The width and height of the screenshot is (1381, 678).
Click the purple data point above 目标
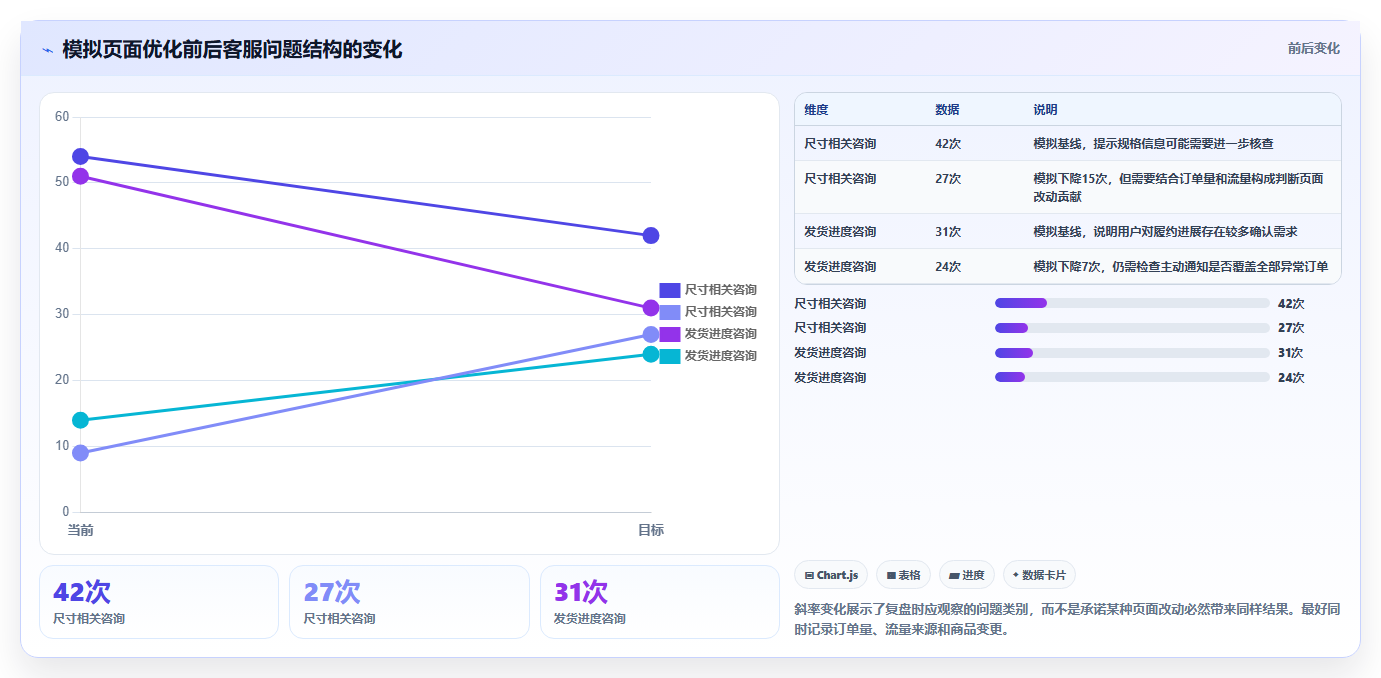tap(651, 308)
